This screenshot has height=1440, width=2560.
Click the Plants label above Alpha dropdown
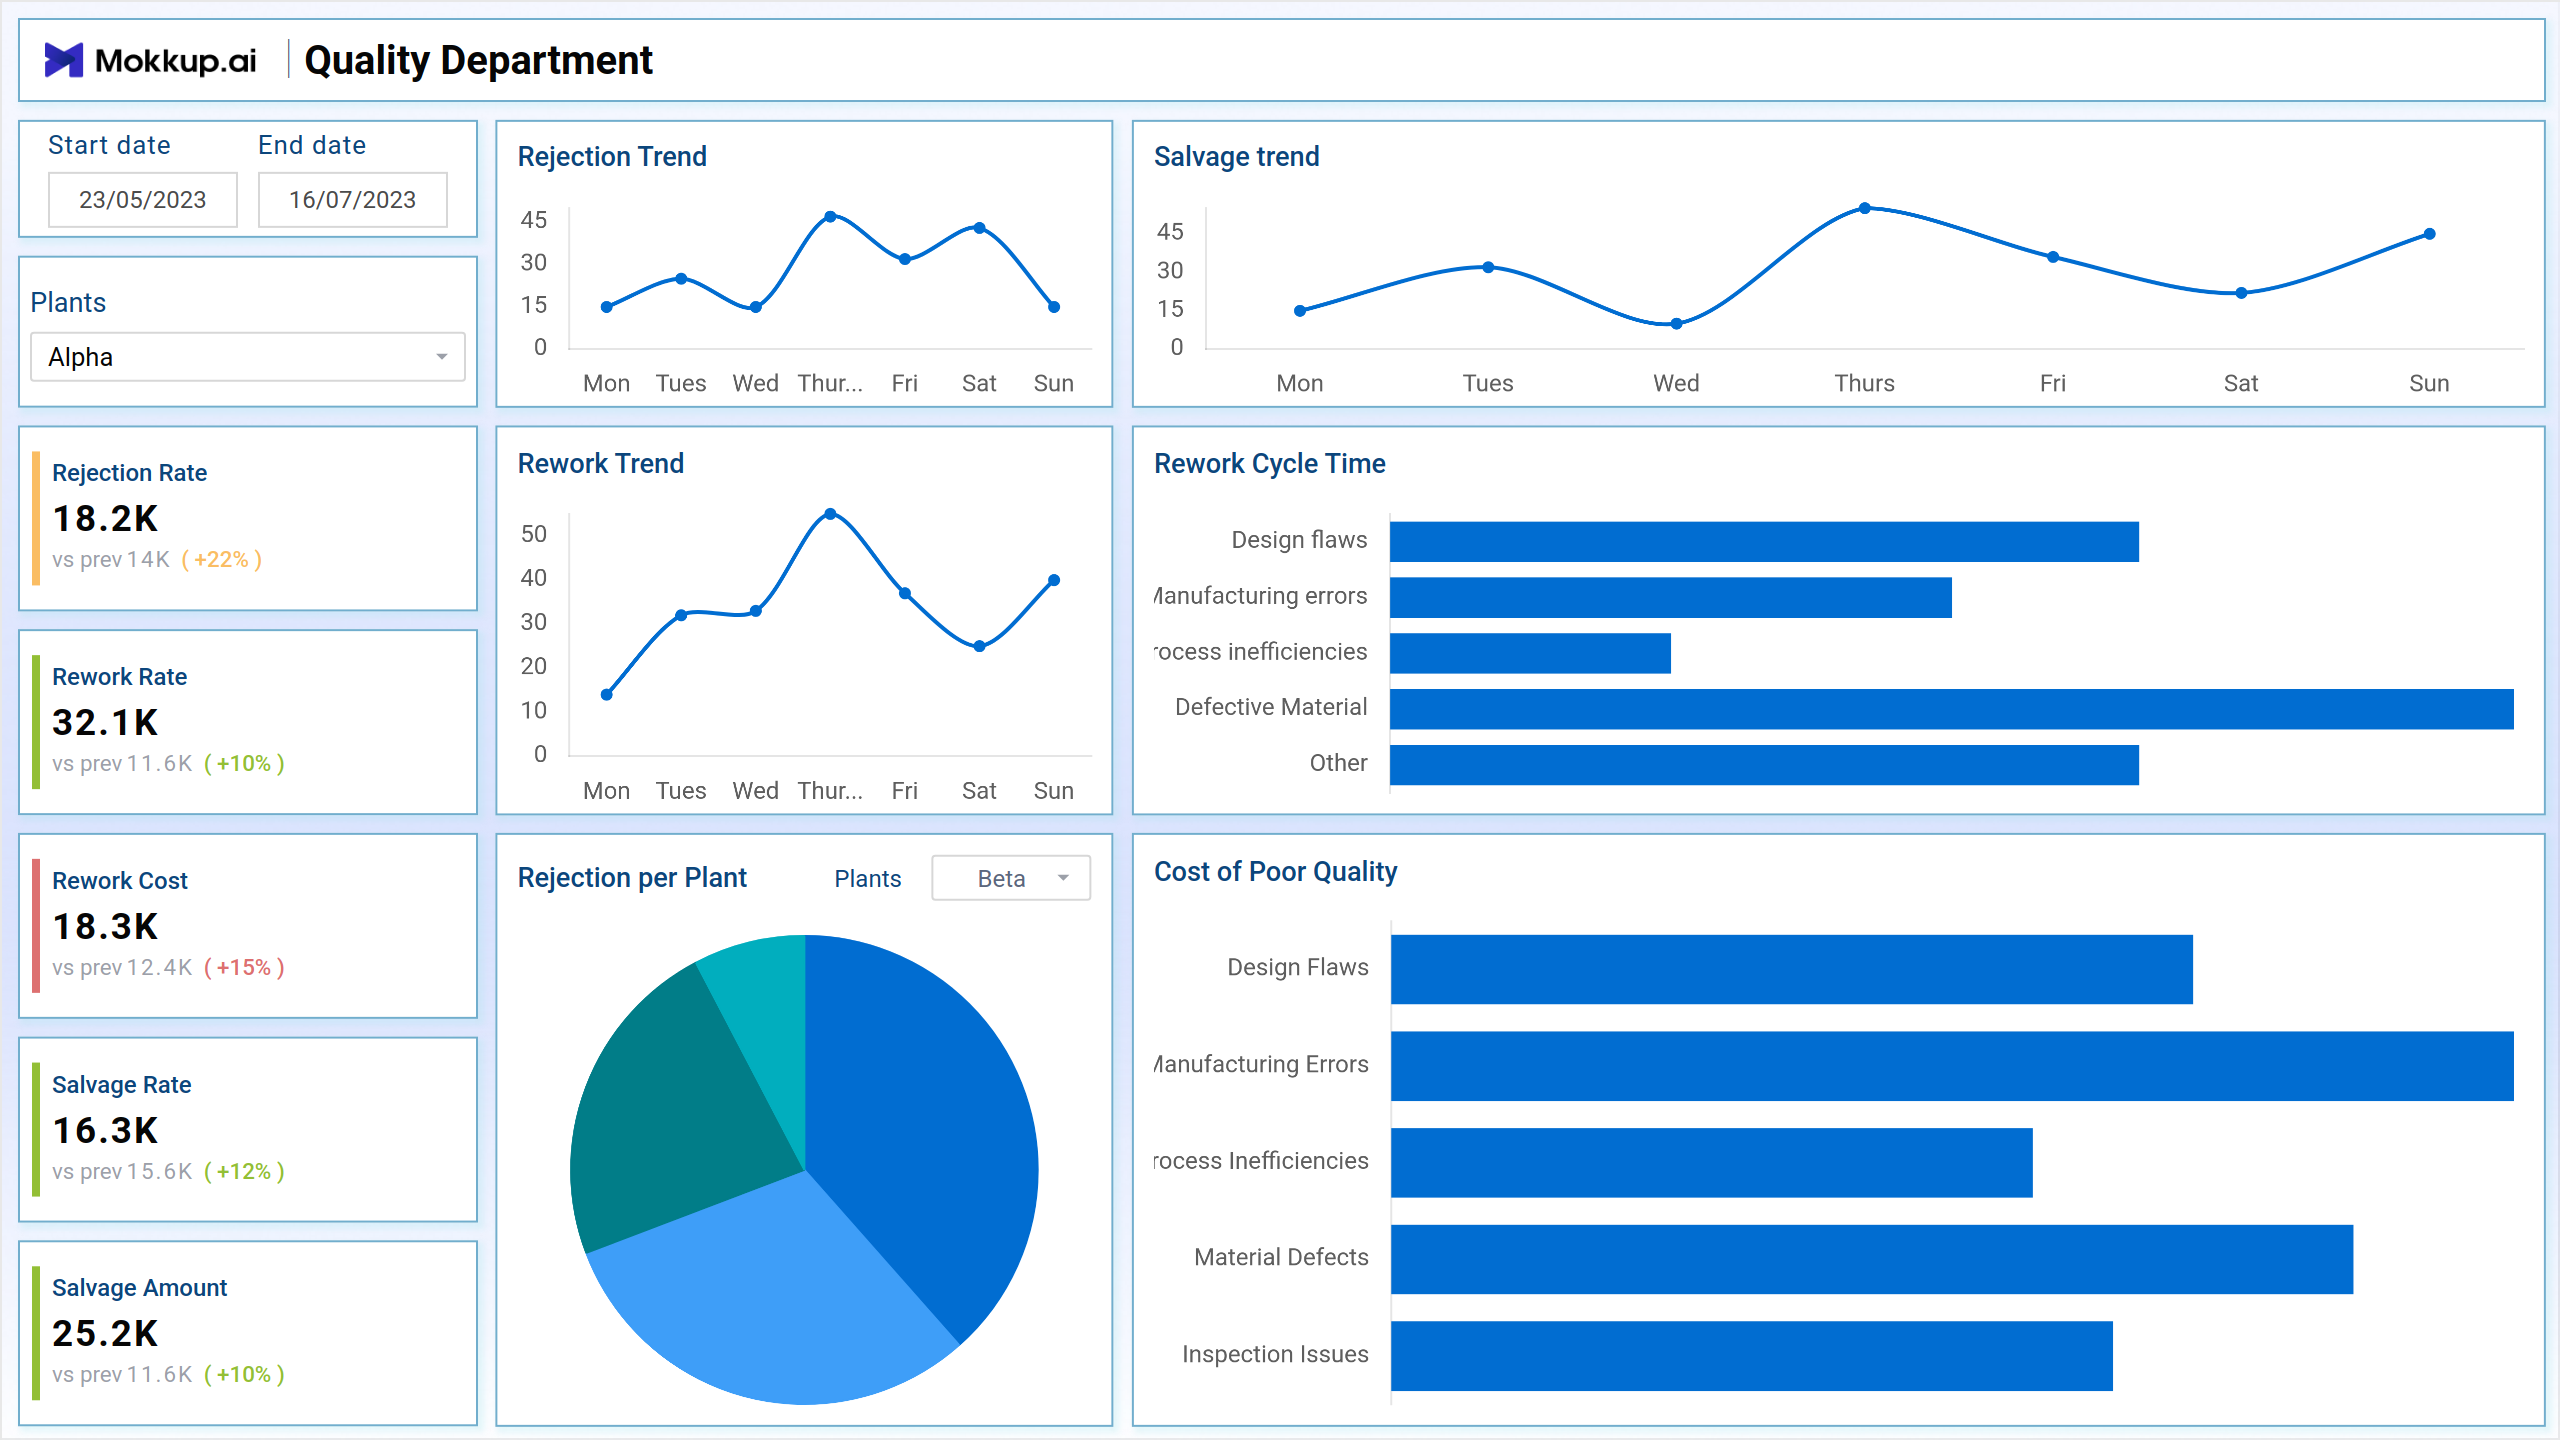click(68, 302)
